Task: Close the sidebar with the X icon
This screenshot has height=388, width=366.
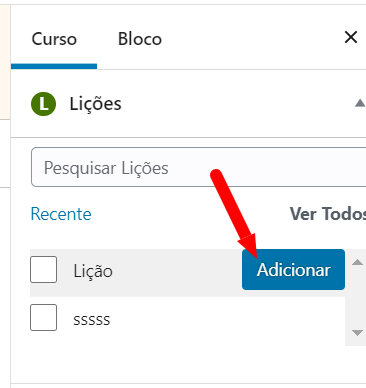Action: [x=351, y=37]
